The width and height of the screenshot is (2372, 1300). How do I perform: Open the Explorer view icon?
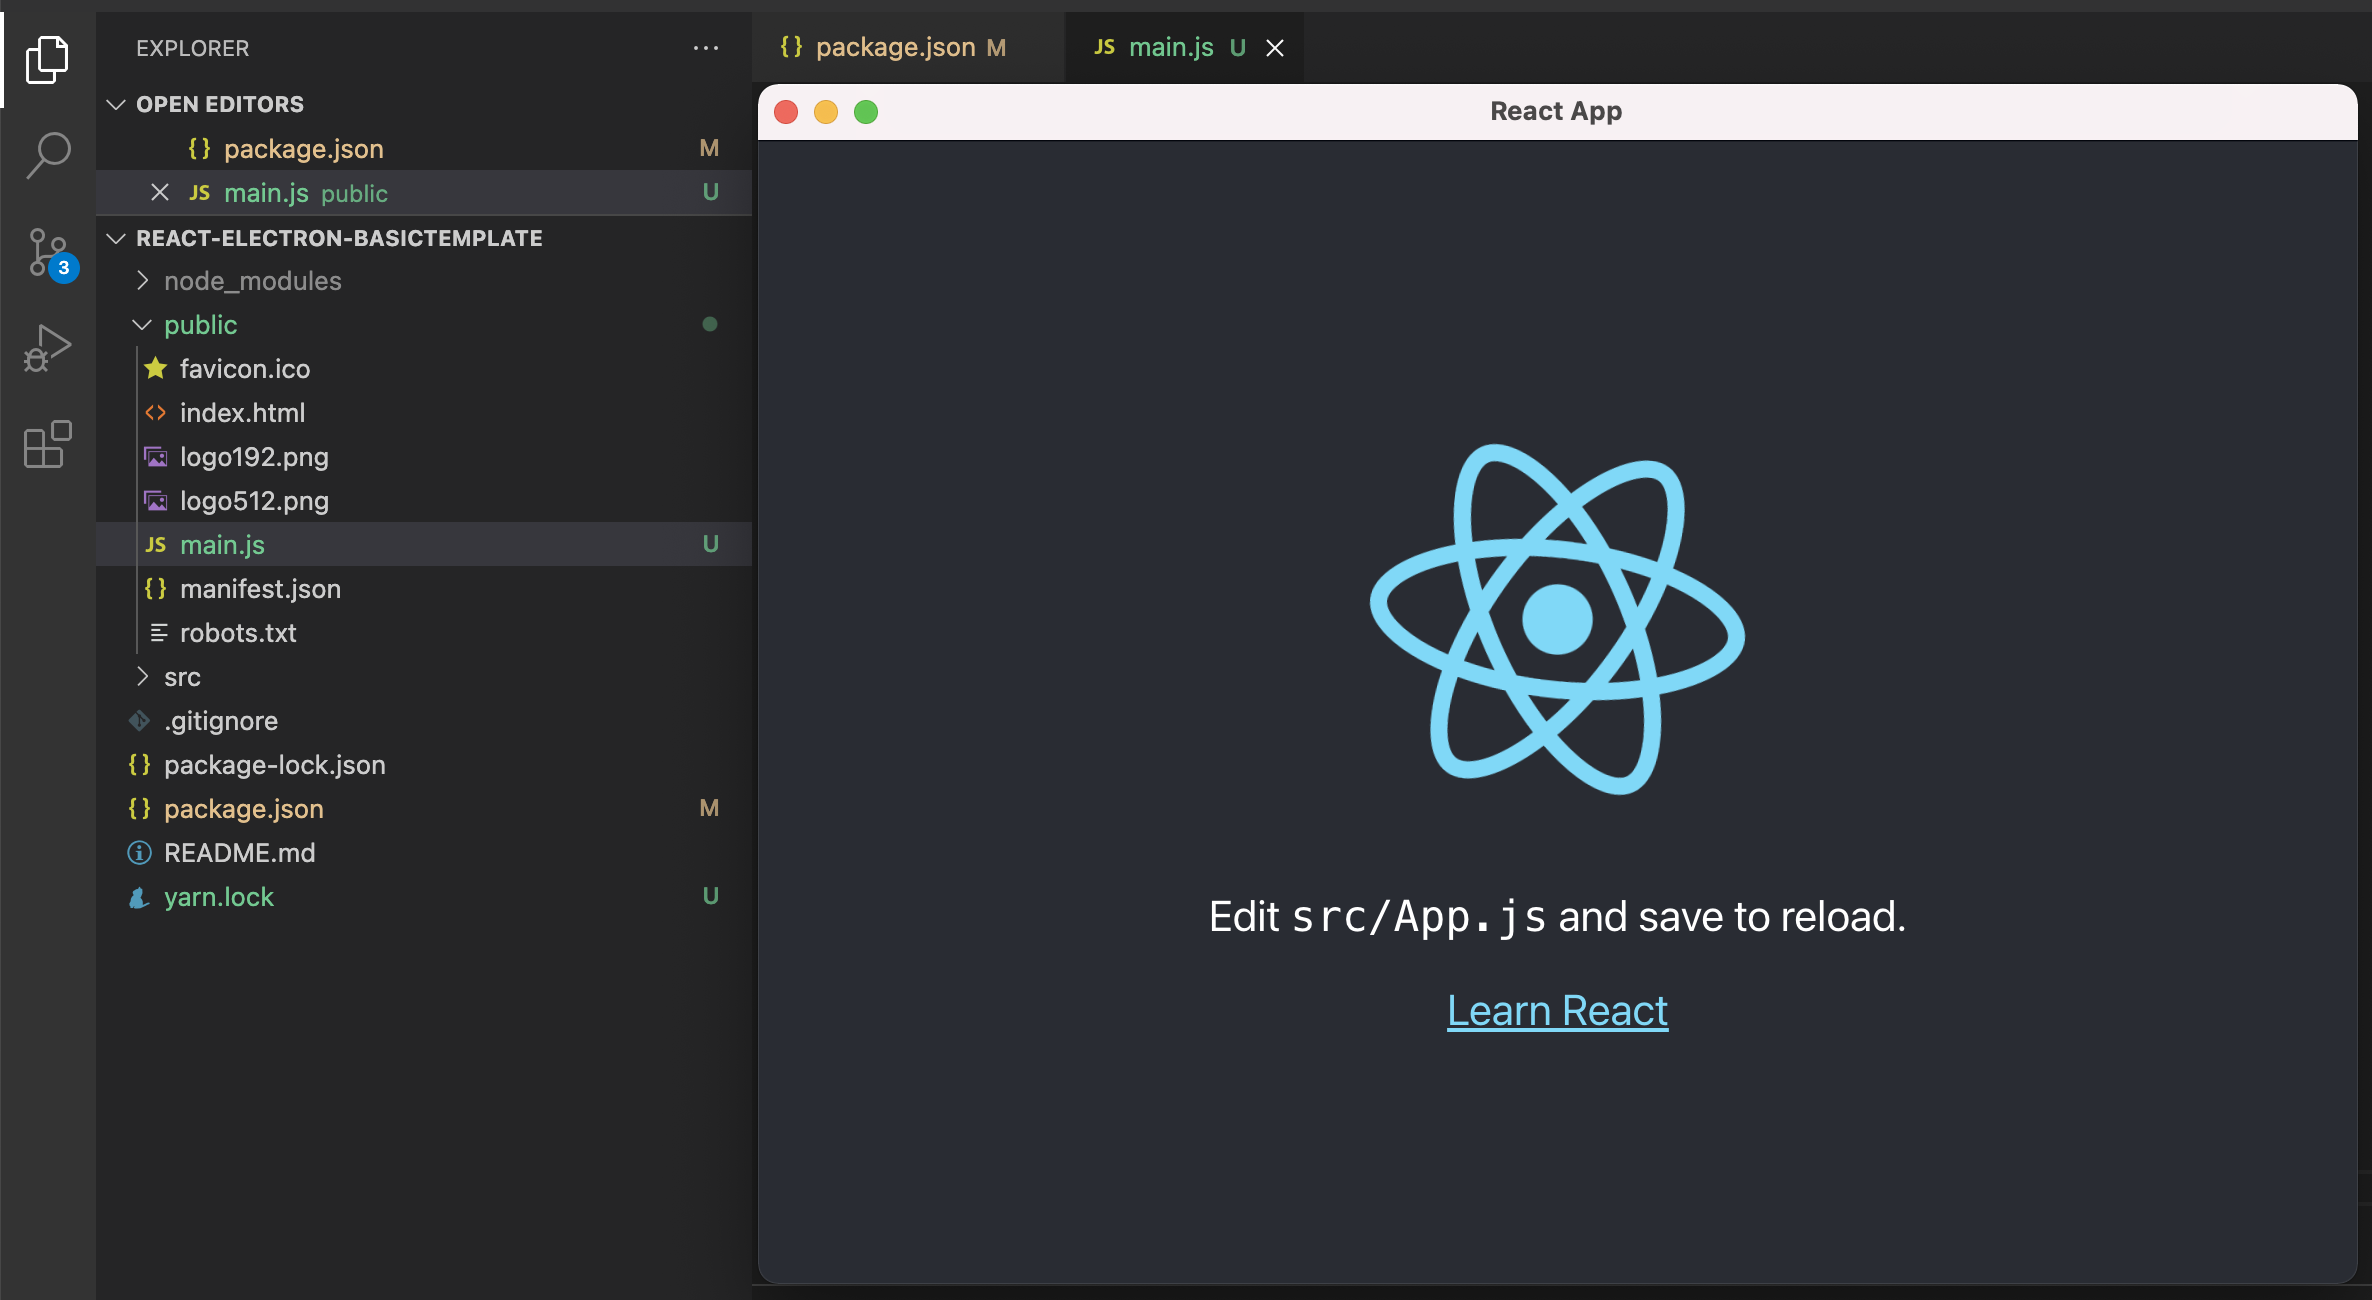47,60
